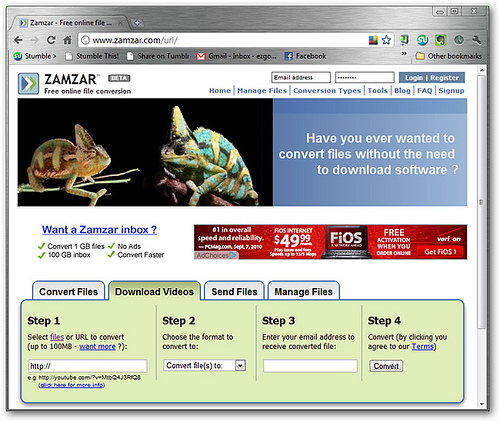Go to browser home icon
The height and width of the screenshot is (422, 500).
click(68, 40)
